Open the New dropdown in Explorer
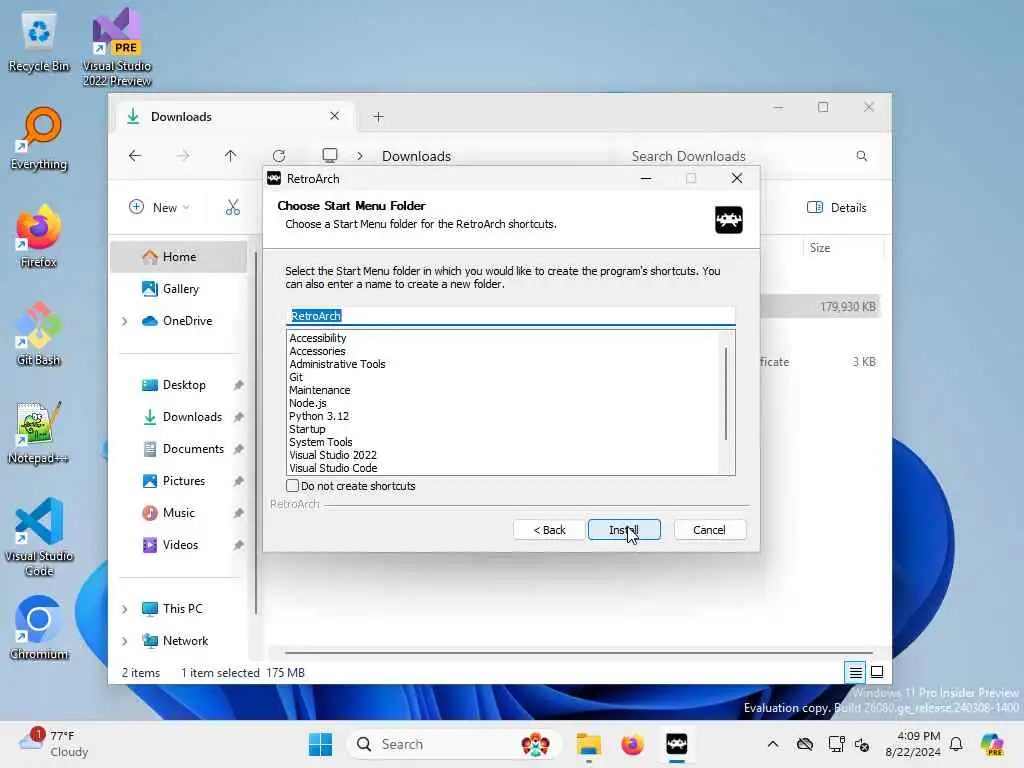The width and height of the screenshot is (1024, 768). click(159, 208)
